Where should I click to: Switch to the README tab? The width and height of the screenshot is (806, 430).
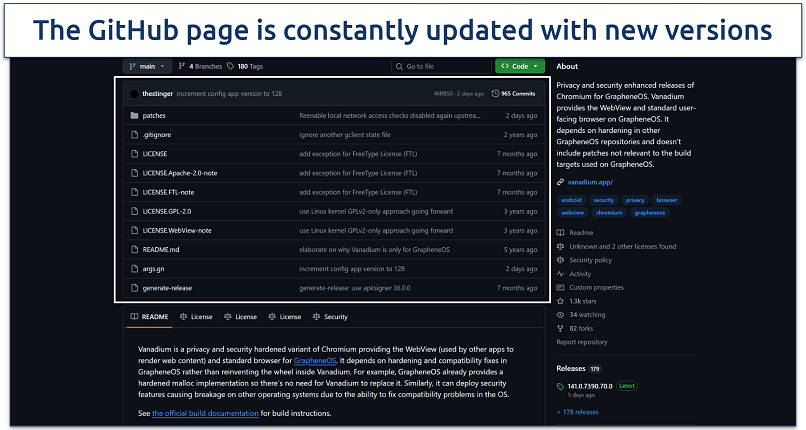click(149, 317)
